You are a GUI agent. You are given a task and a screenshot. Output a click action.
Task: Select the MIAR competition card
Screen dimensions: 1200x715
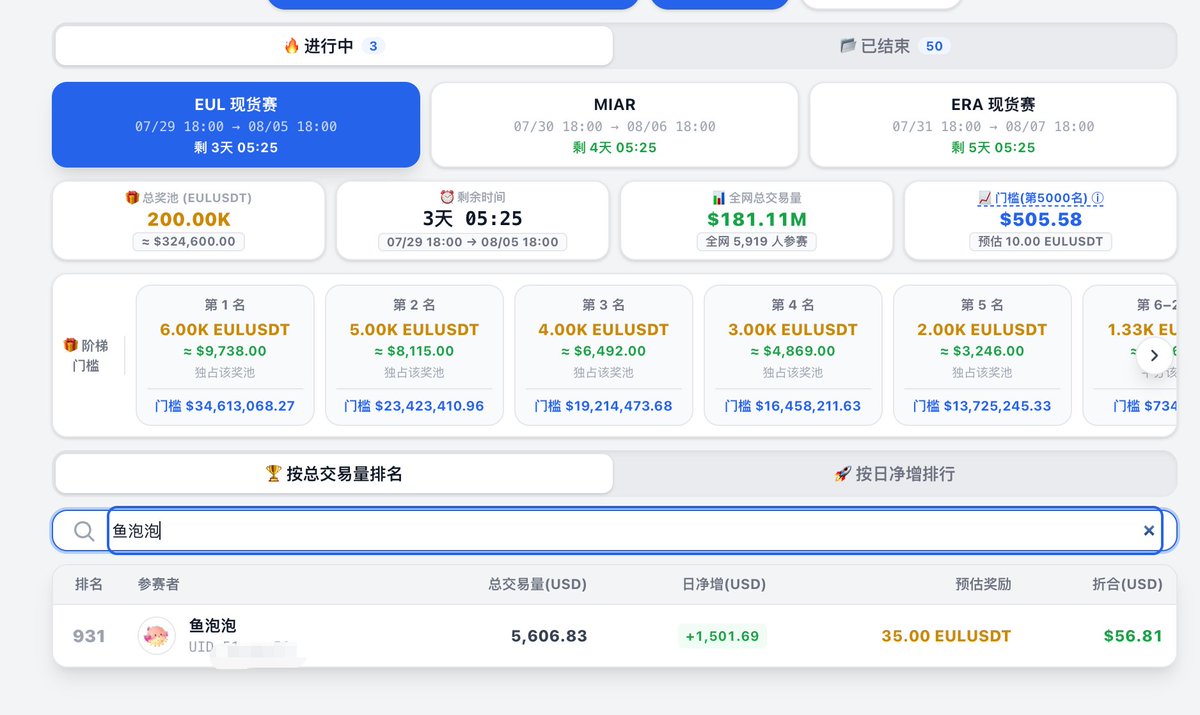615,125
